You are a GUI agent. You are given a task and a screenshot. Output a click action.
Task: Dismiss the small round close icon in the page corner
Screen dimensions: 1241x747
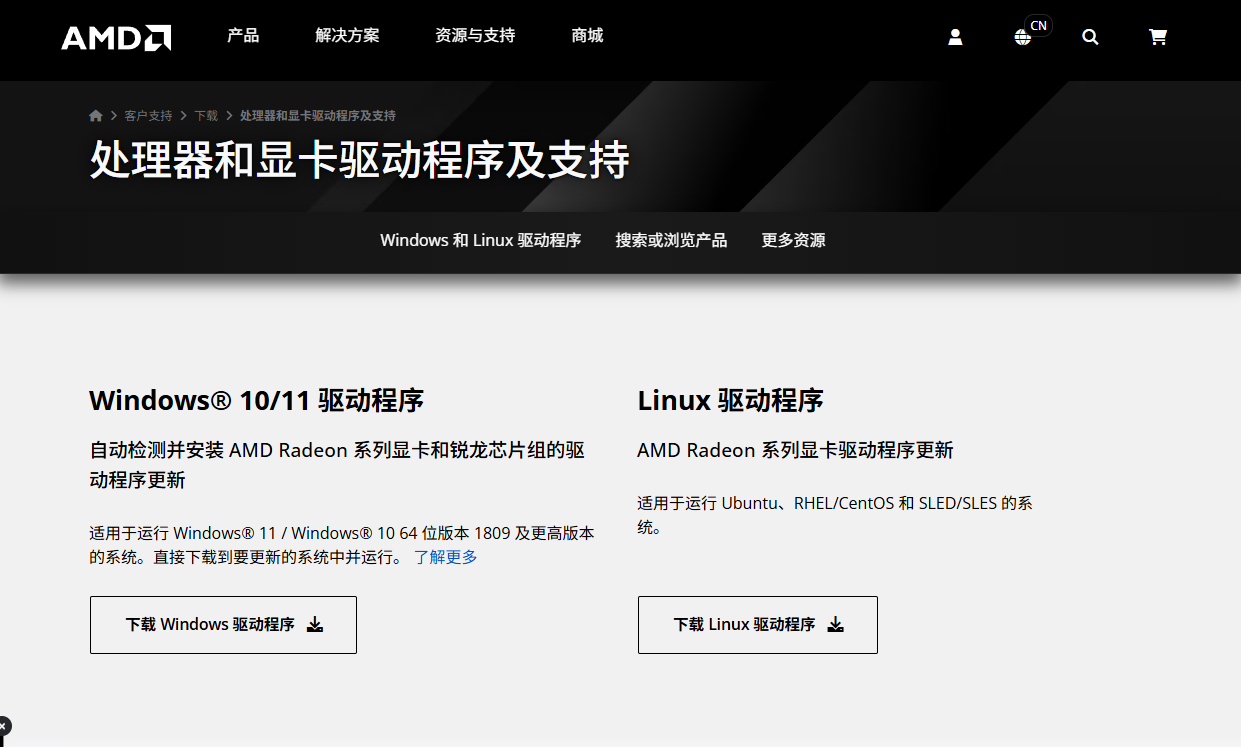(3, 726)
